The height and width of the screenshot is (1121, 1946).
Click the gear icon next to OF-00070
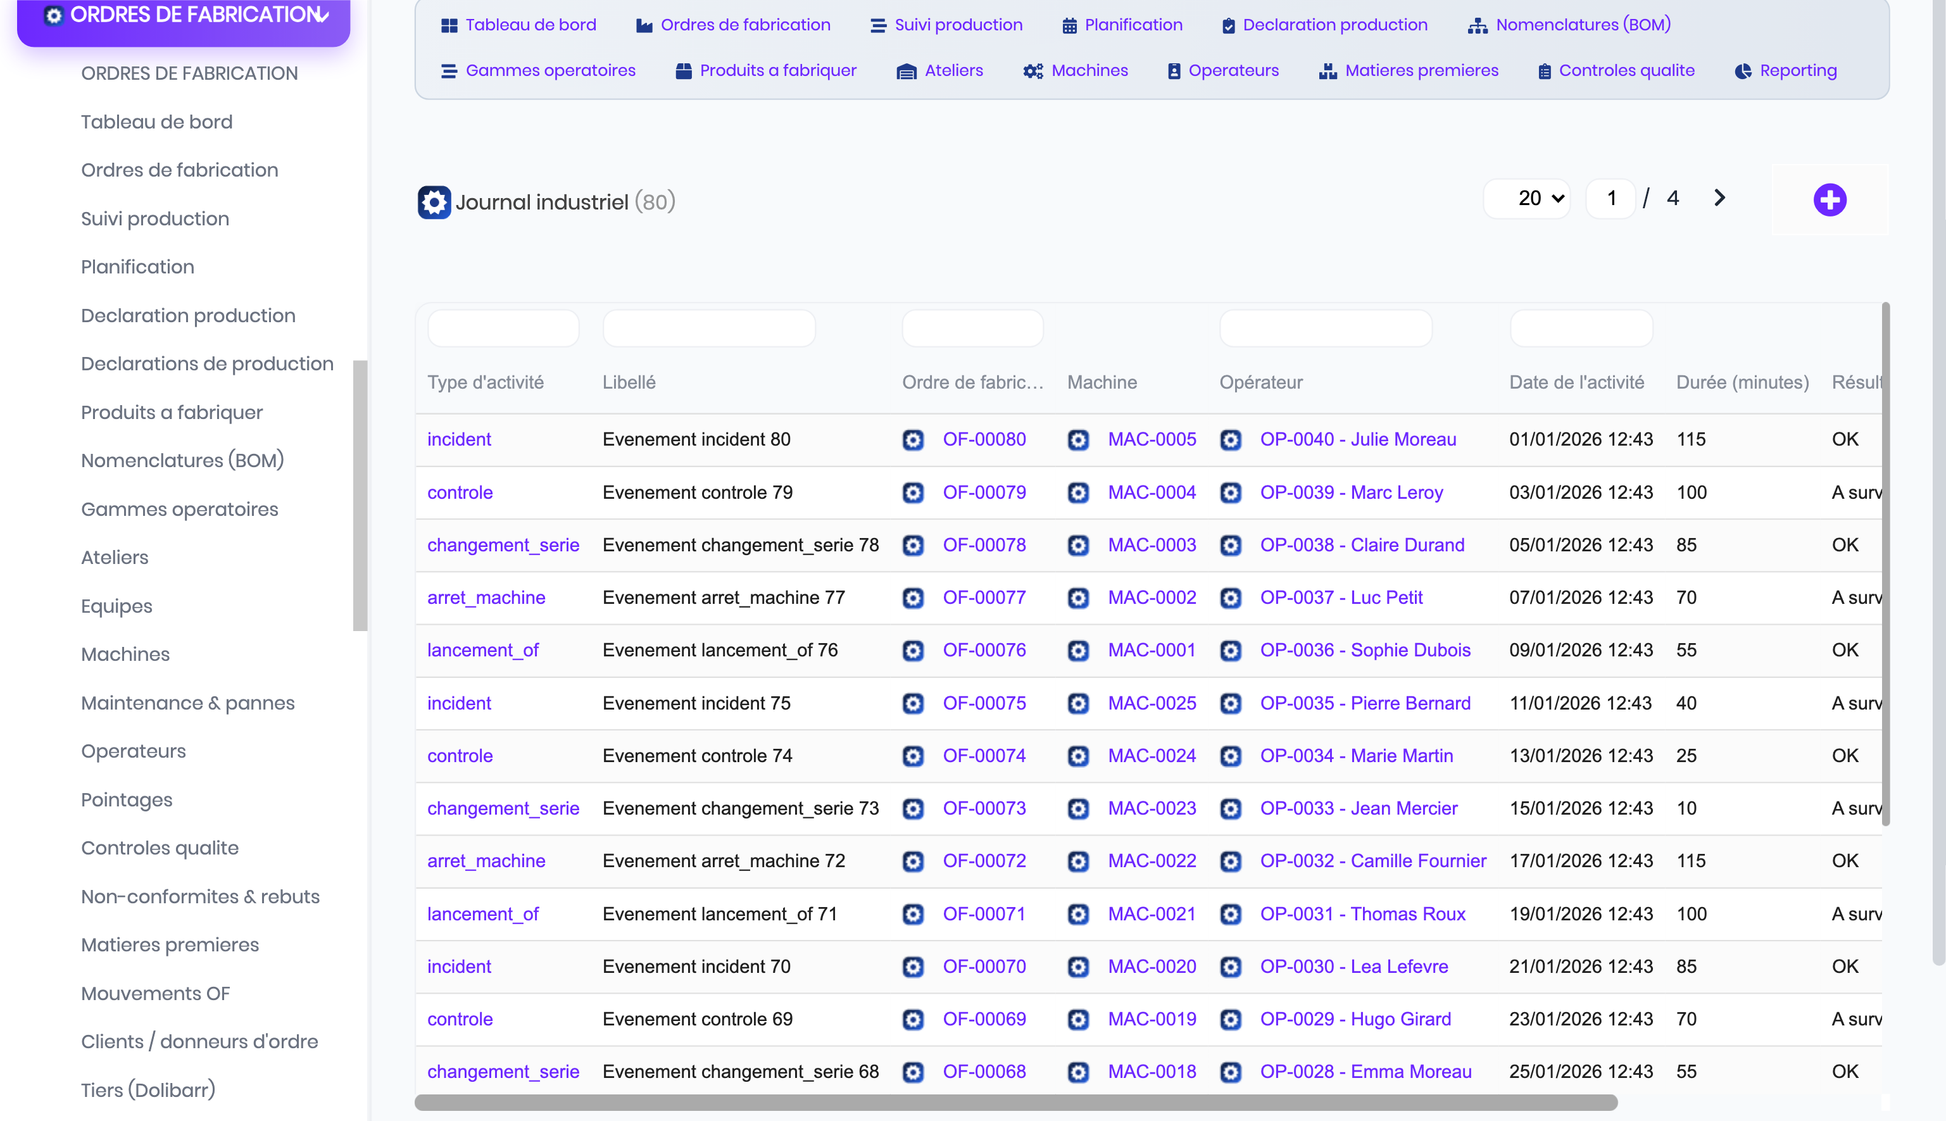coord(913,967)
